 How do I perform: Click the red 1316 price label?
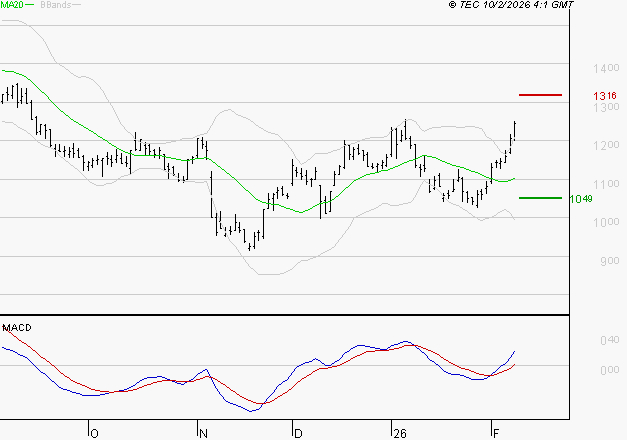coord(605,96)
